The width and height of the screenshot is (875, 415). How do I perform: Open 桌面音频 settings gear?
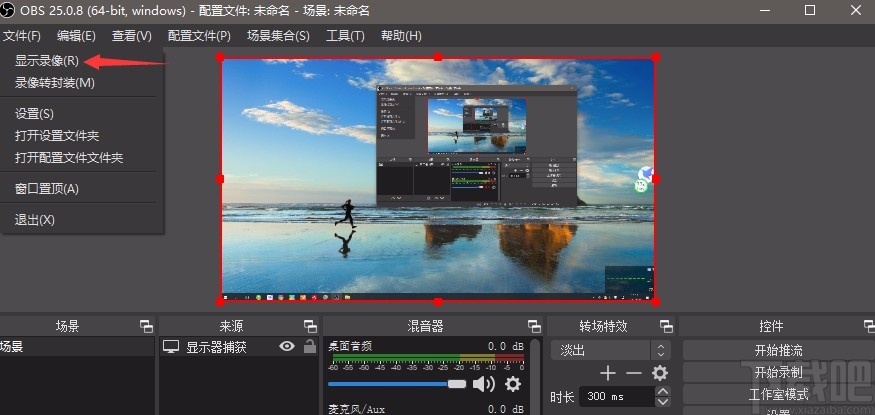(x=513, y=384)
